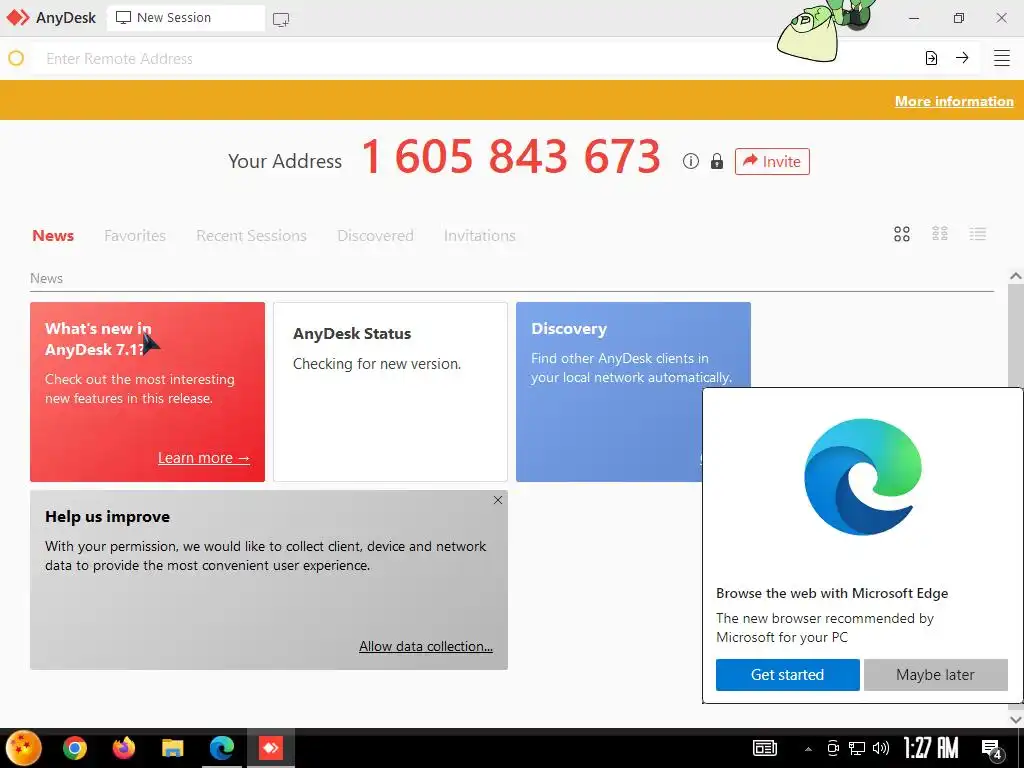Follow the Learn more link
Viewport: 1024px width, 768px height.
coord(204,458)
